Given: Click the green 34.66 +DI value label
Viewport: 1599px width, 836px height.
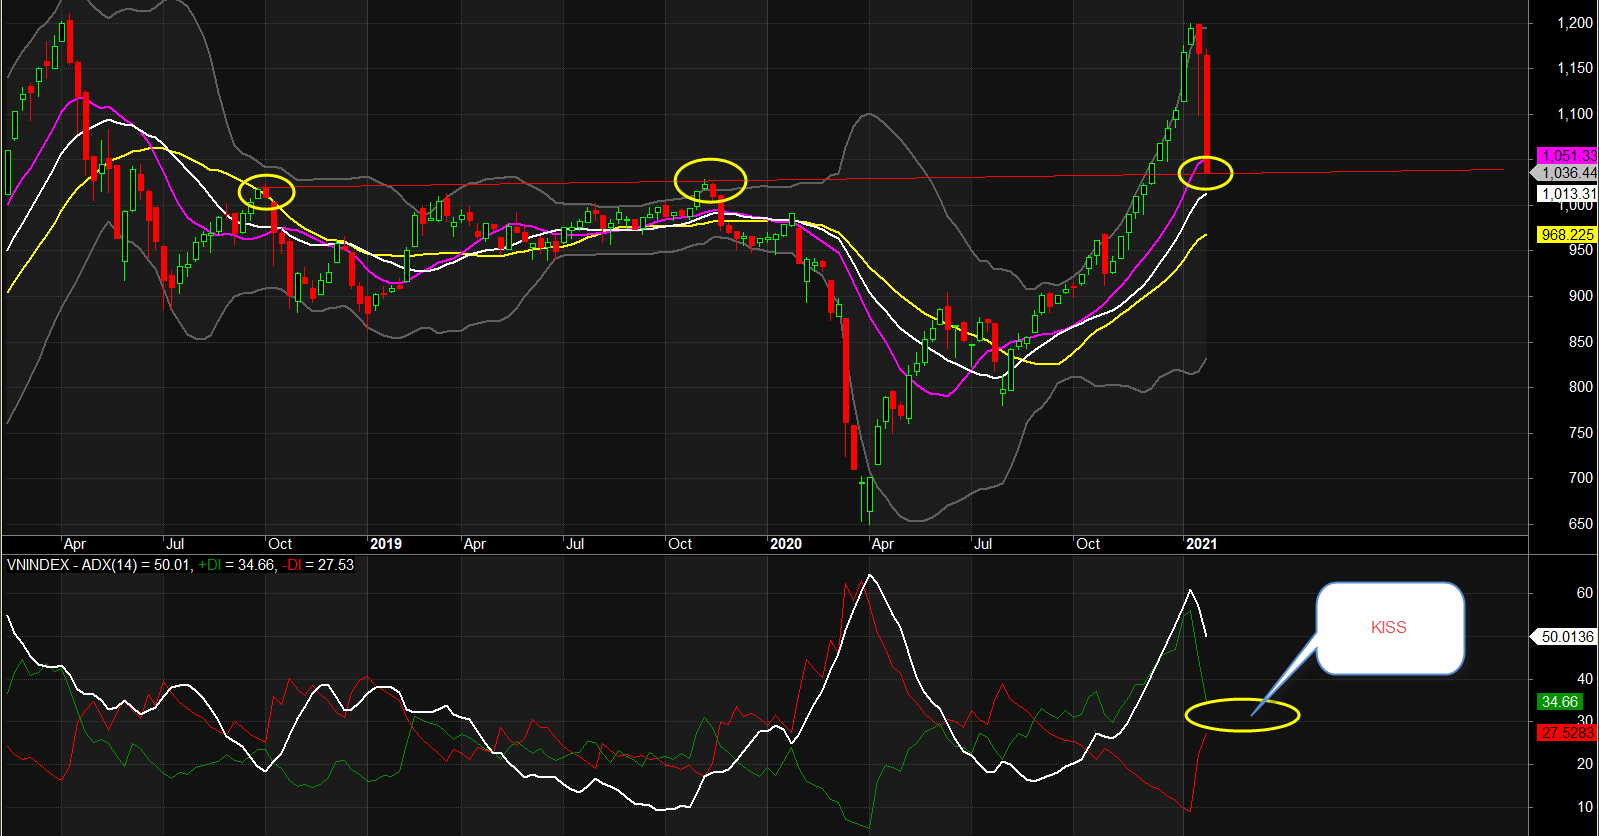Looking at the screenshot, I should tap(1560, 702).
